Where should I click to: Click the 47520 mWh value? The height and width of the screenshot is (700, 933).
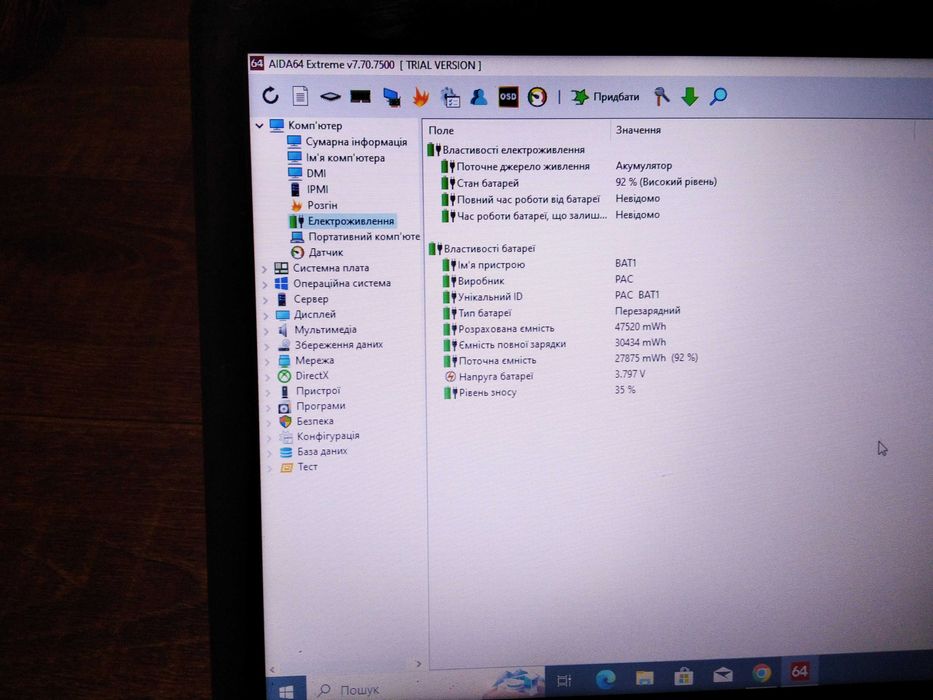click(640, 326)
